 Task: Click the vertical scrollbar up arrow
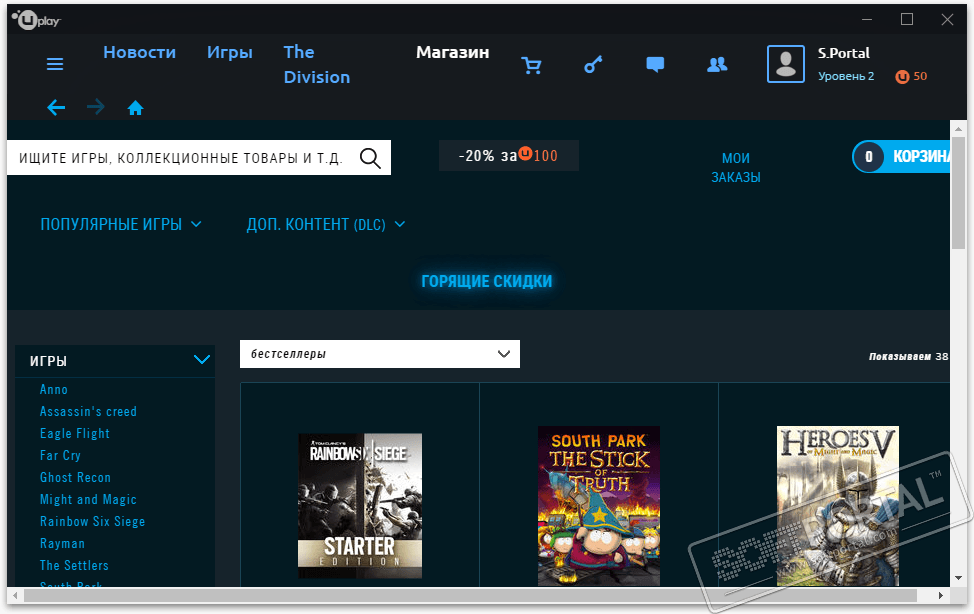pos(958,129)
